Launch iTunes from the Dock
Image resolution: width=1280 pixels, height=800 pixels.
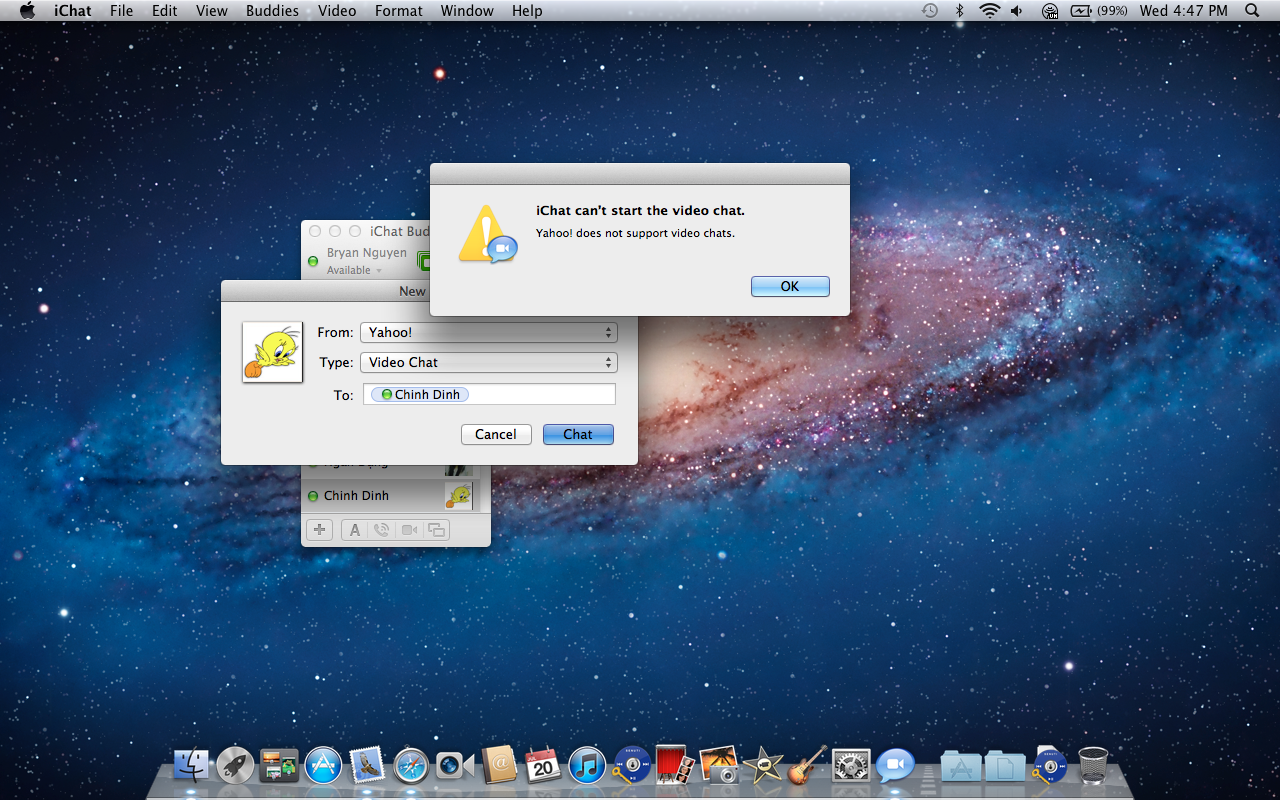click(587, 765)
